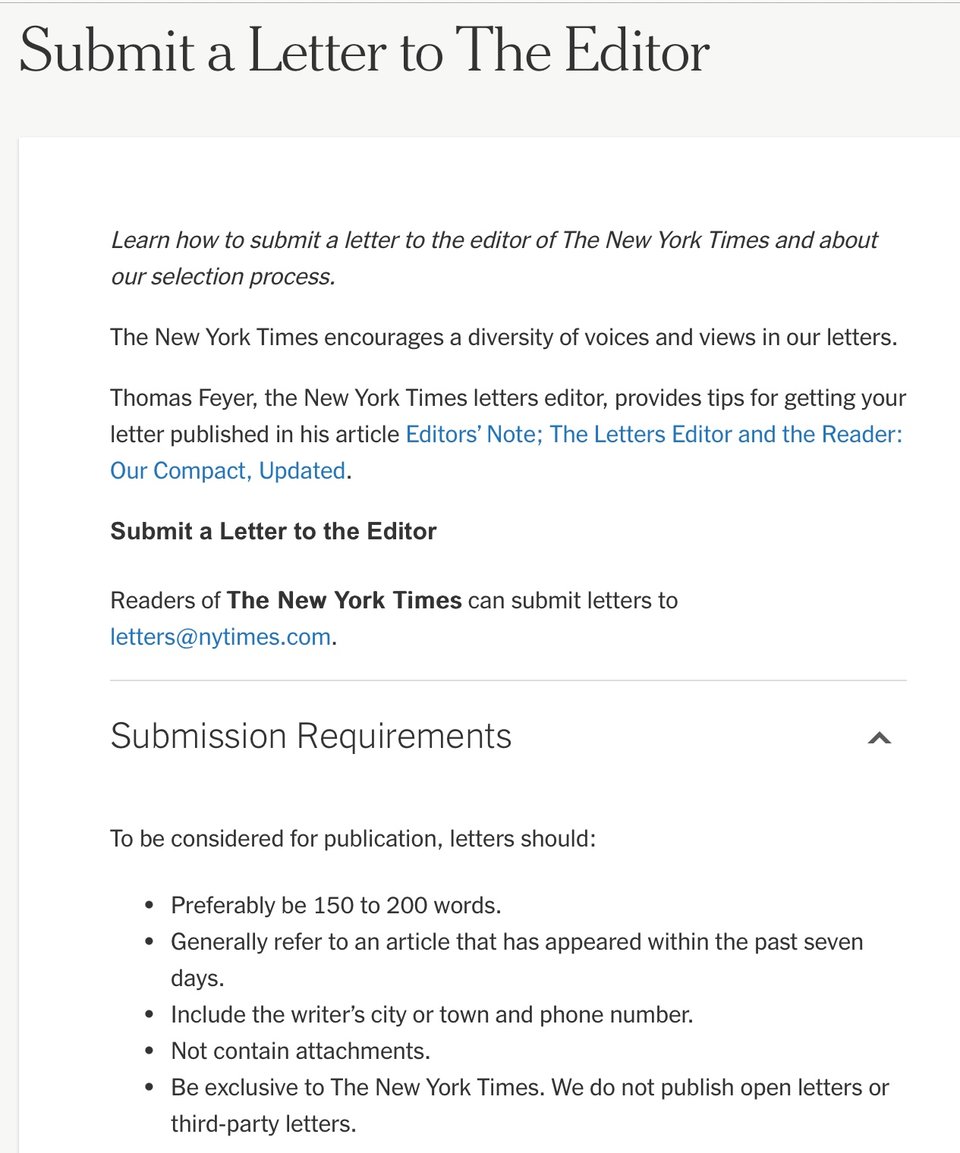Click the 'Include the writer's city or town' bullet
This screenshot has height=1153, width=960.
pos(431,1015)
